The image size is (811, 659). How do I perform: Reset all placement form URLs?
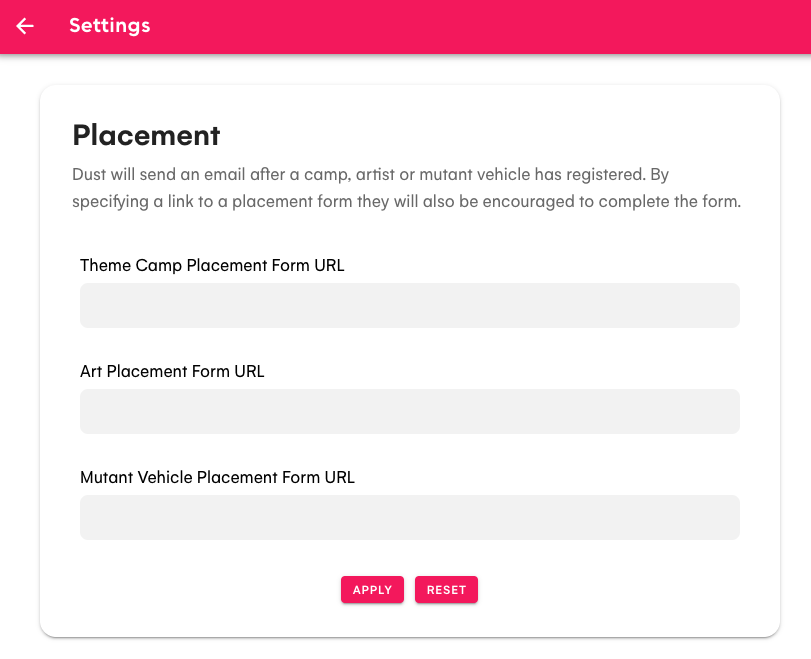click(x=446, y=589)
